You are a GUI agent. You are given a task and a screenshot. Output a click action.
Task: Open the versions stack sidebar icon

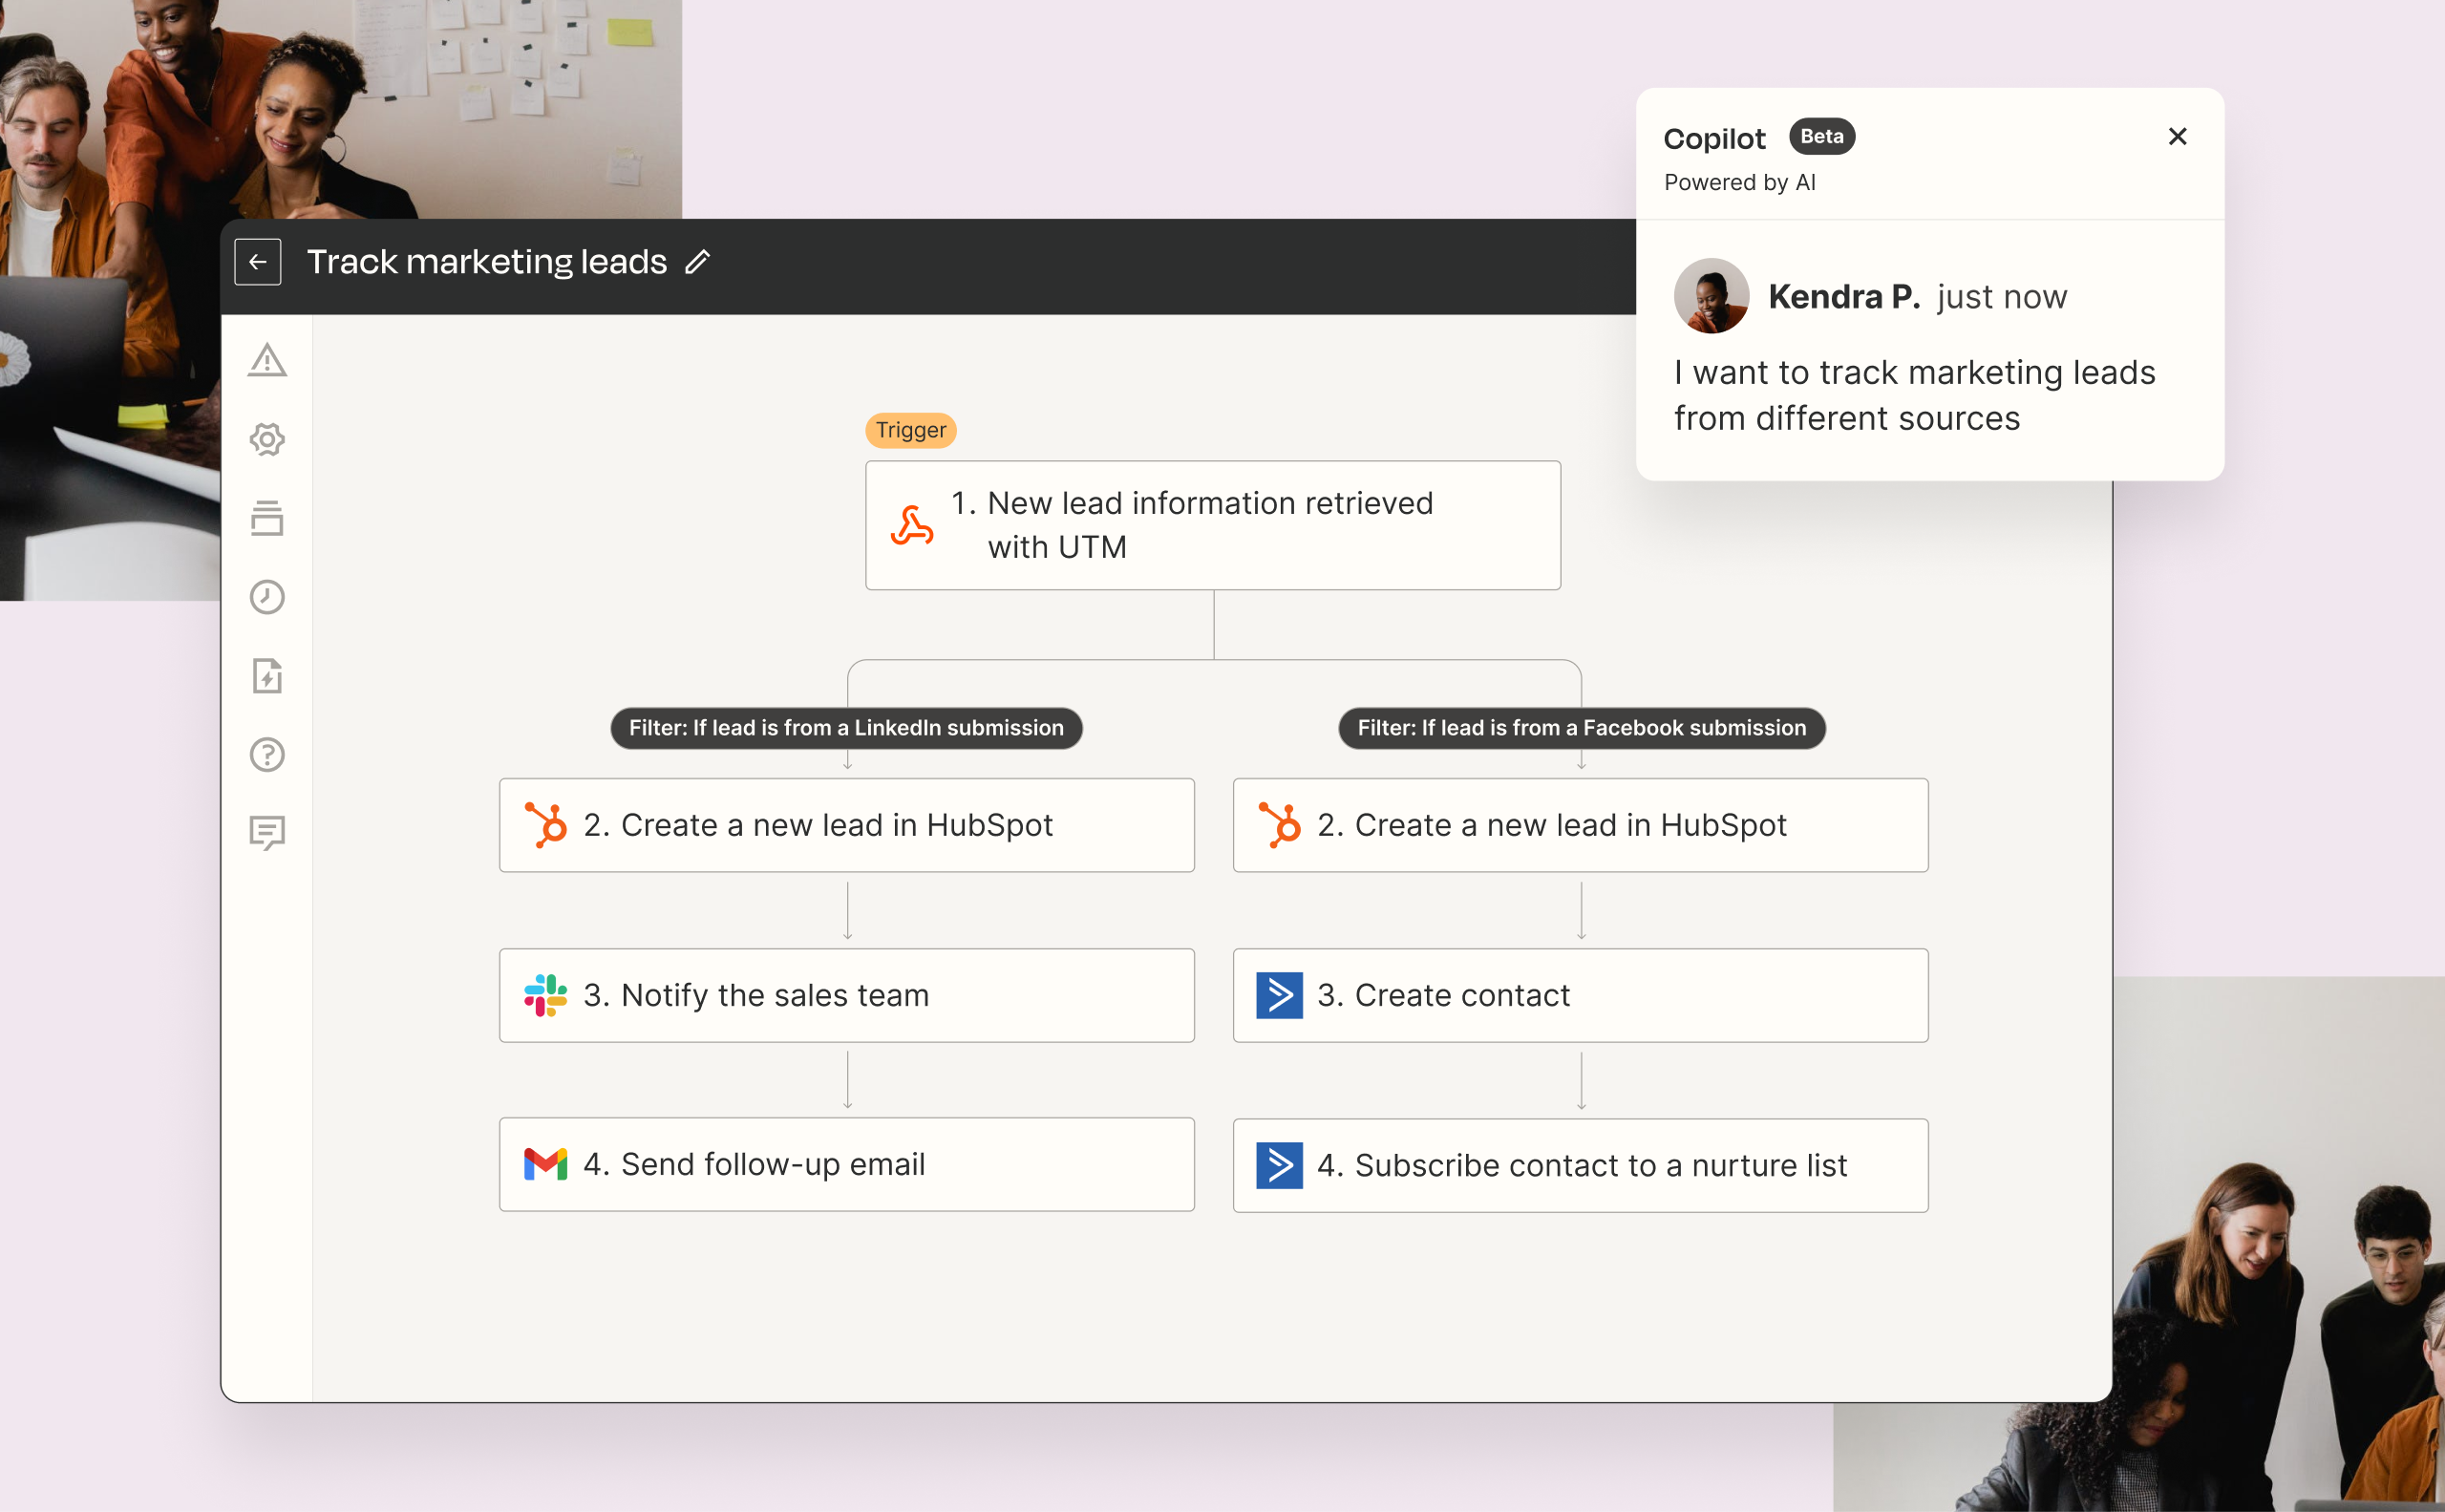pyautogui.click(x=267, y=518)
